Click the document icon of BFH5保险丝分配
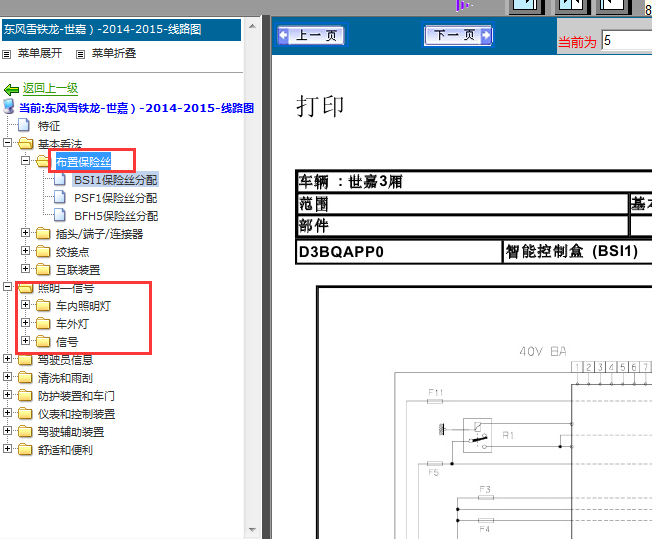The height and width of the screenshot is (539, 652). tap(60, 215)
